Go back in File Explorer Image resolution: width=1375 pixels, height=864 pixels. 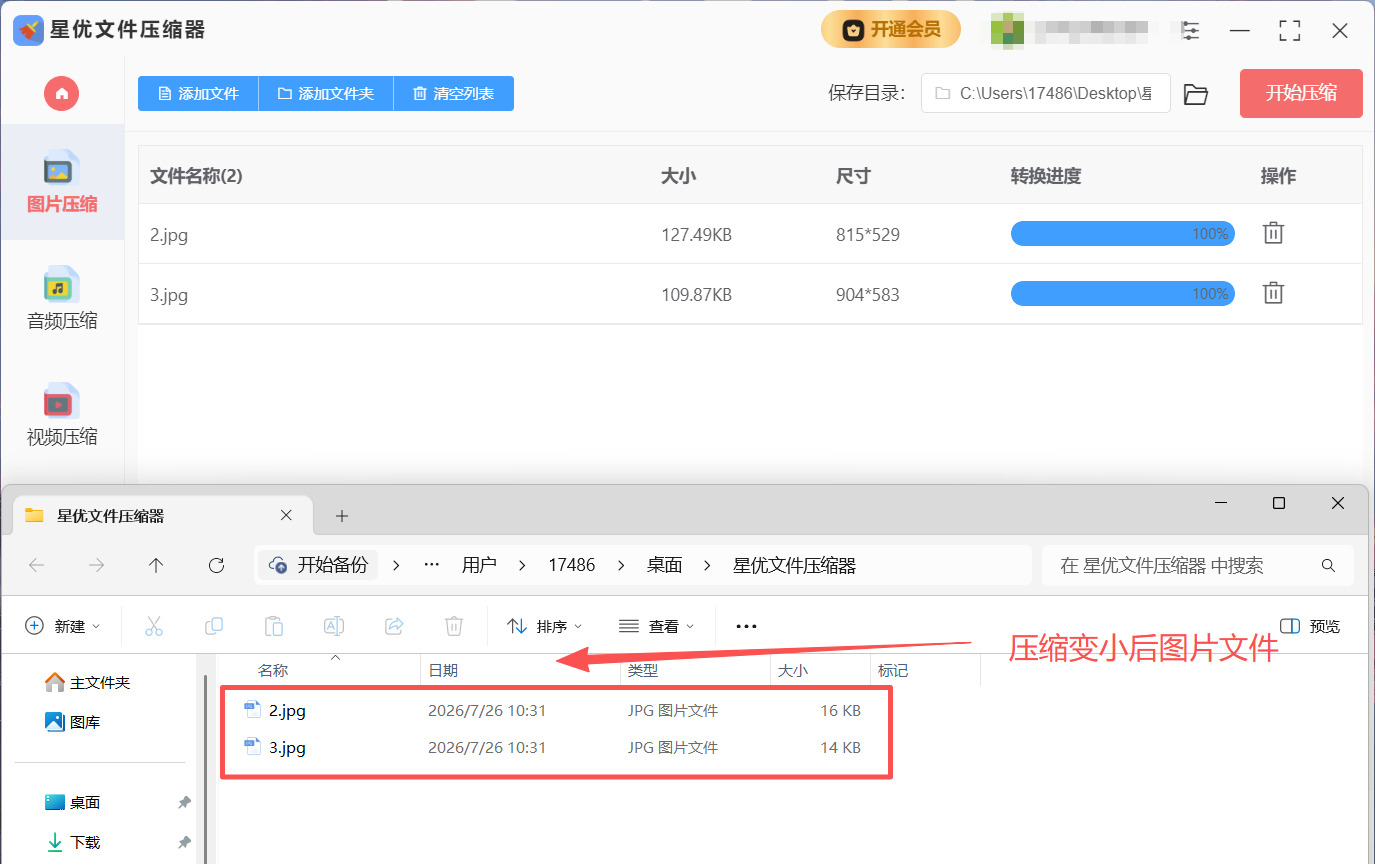pos(37,565)
